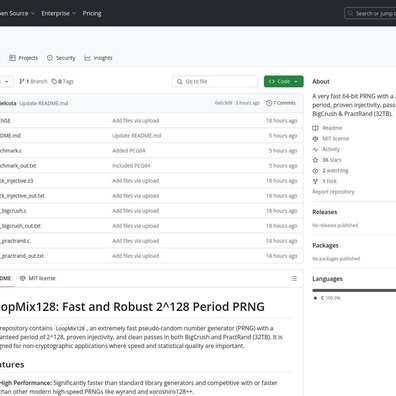Click the book icon beside Readme
Image resolution: width=396 pixels, height=396 pixels.
pyautogui.click(x=315, y=128)
